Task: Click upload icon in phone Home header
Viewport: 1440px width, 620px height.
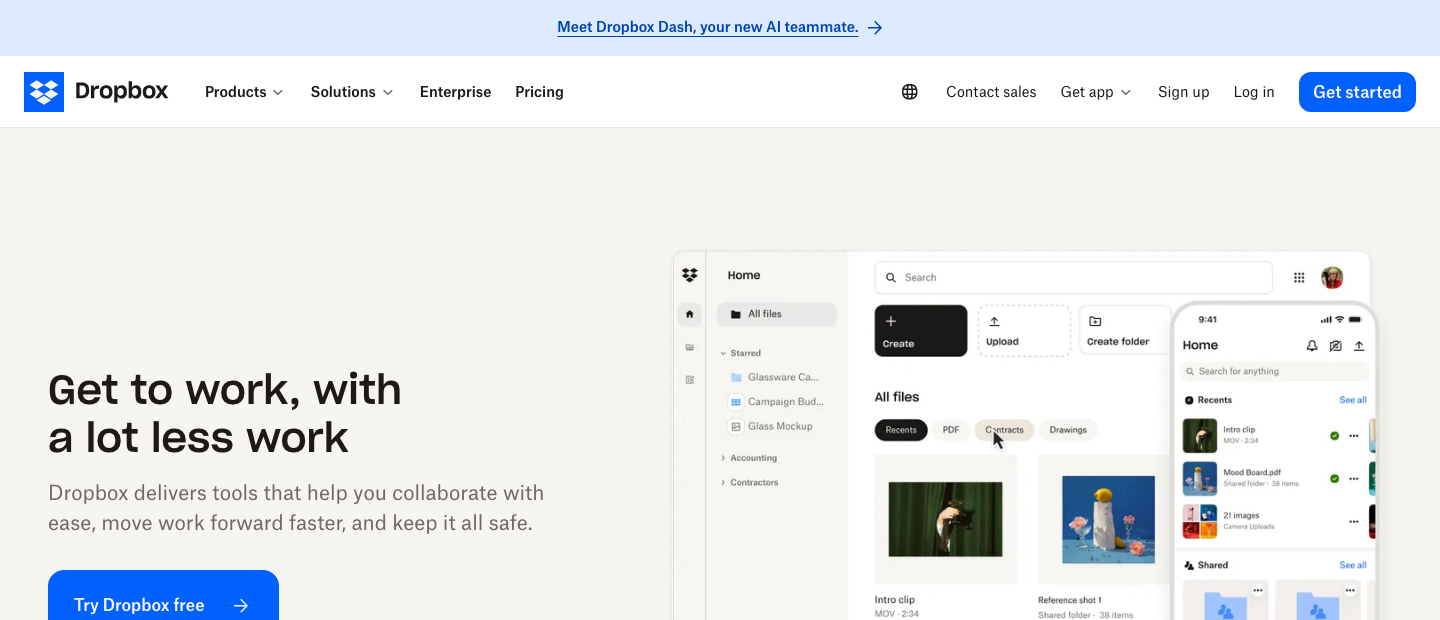Action: (x=1359, y=346)
